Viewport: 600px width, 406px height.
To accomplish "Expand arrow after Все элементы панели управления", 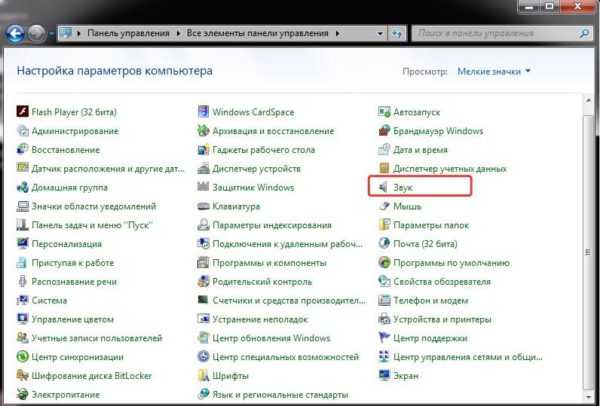I will [x=338, y=34].
